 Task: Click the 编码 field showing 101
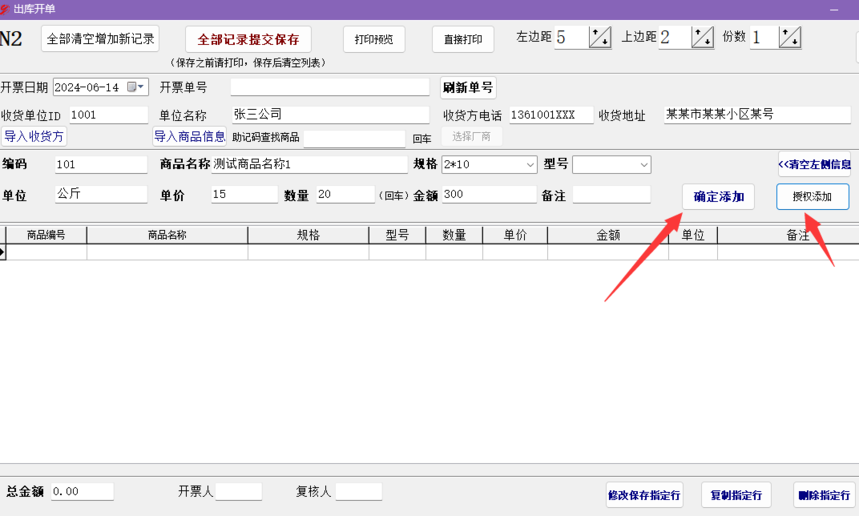101,164
